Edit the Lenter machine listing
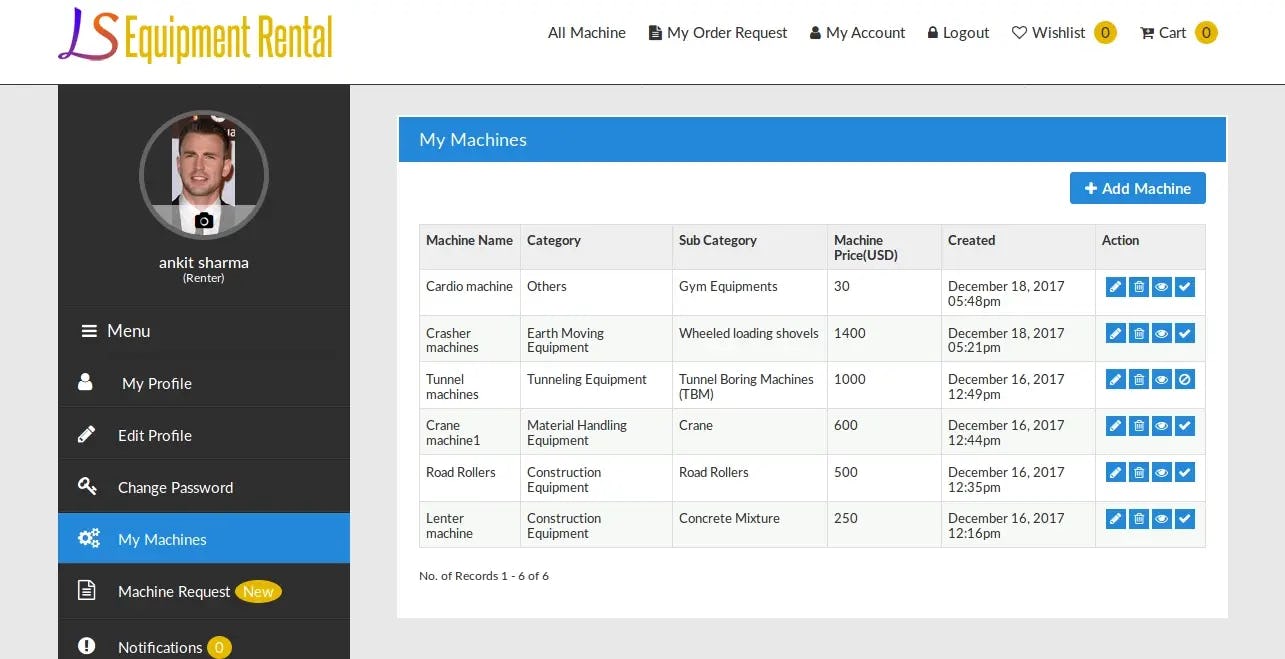The width and height of the screenshot is (1285, 659). (1115, 519)
